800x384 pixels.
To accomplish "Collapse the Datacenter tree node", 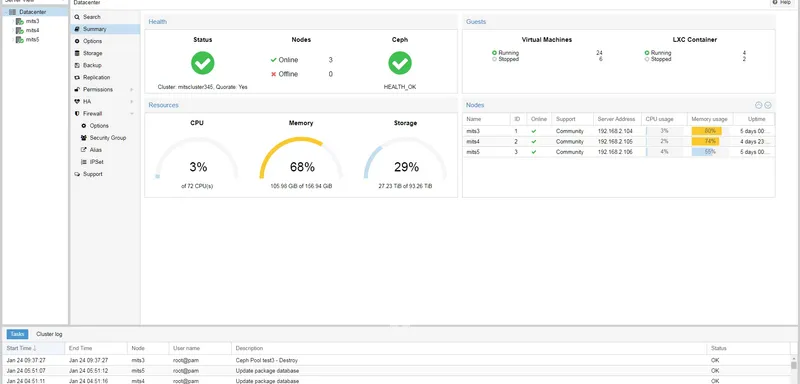I will 5,12.
